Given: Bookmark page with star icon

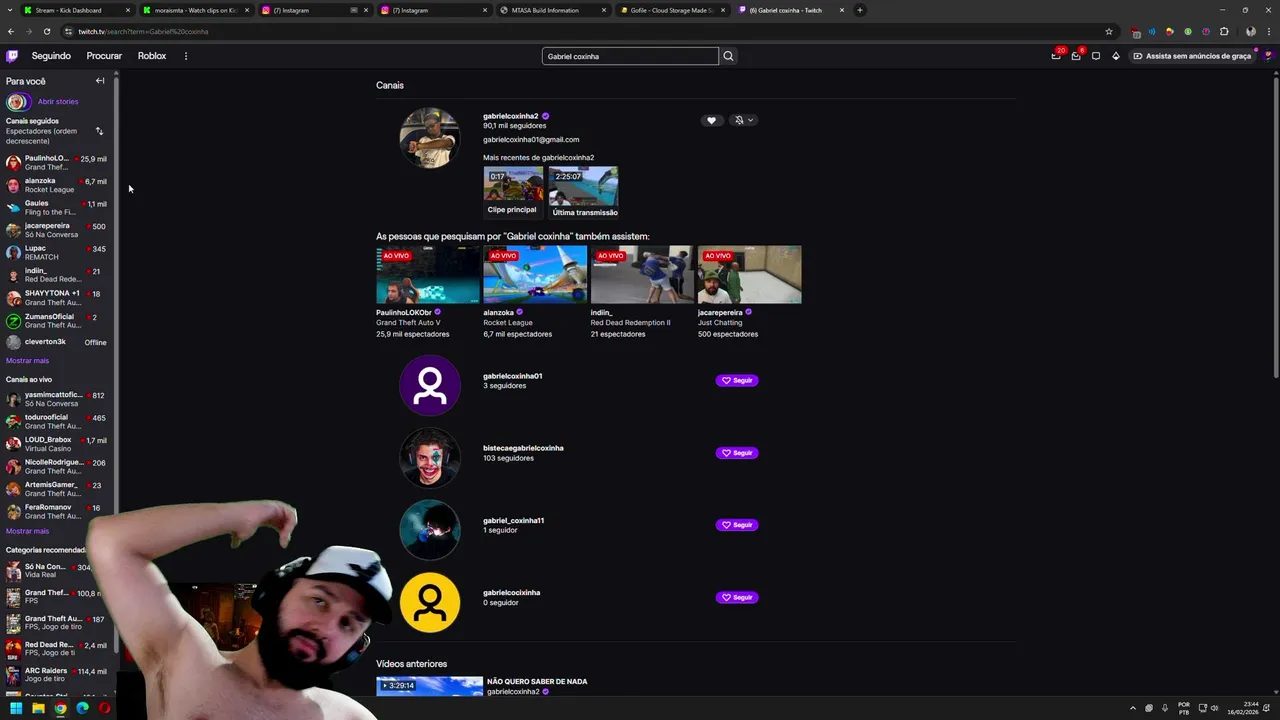Looking at the screenshot, I should tap(1108, 31).
